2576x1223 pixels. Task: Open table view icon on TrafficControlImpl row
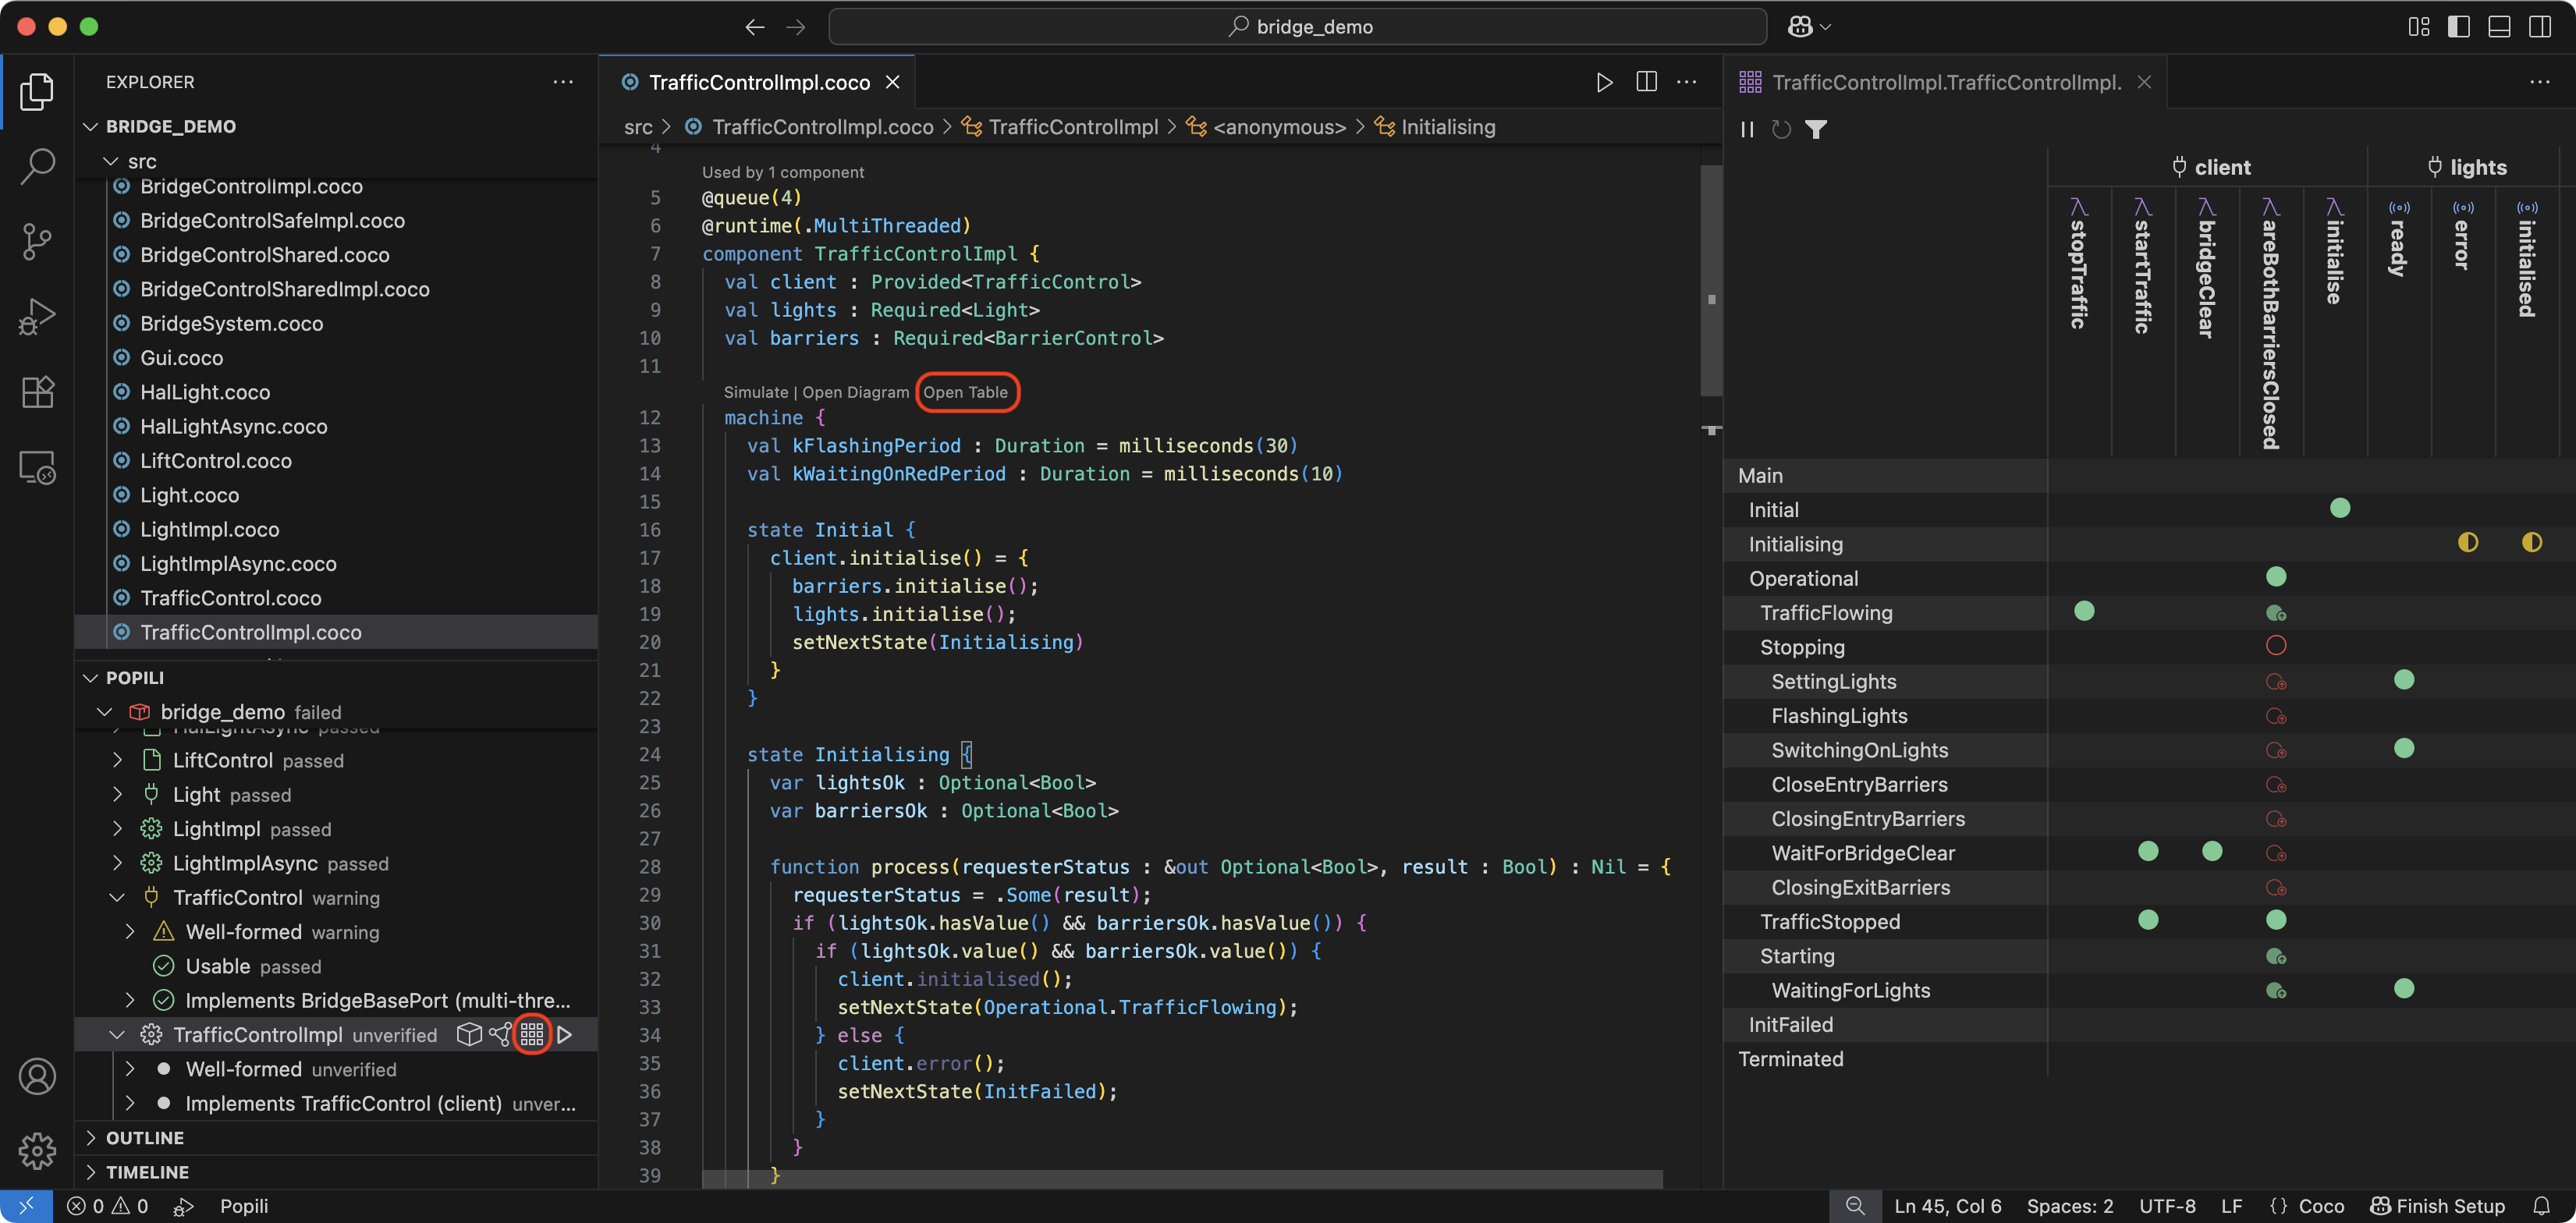tap(532, 1034)
